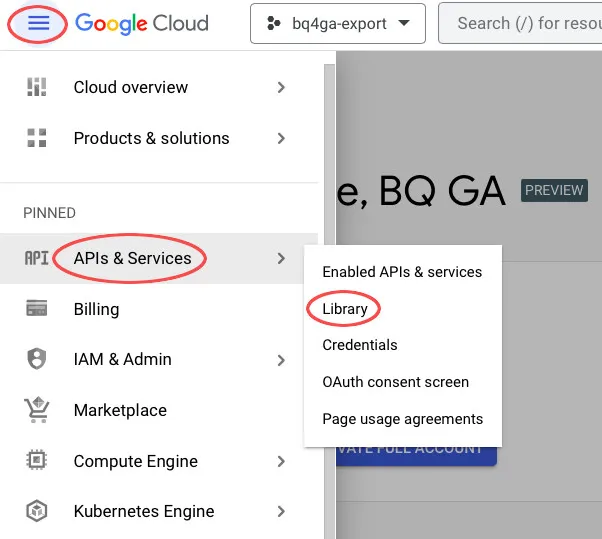The height and width of the screenshot is (539, 602).
Task: Open Enabled APIs & services submenu item
Action: click(x=402, y=271)
